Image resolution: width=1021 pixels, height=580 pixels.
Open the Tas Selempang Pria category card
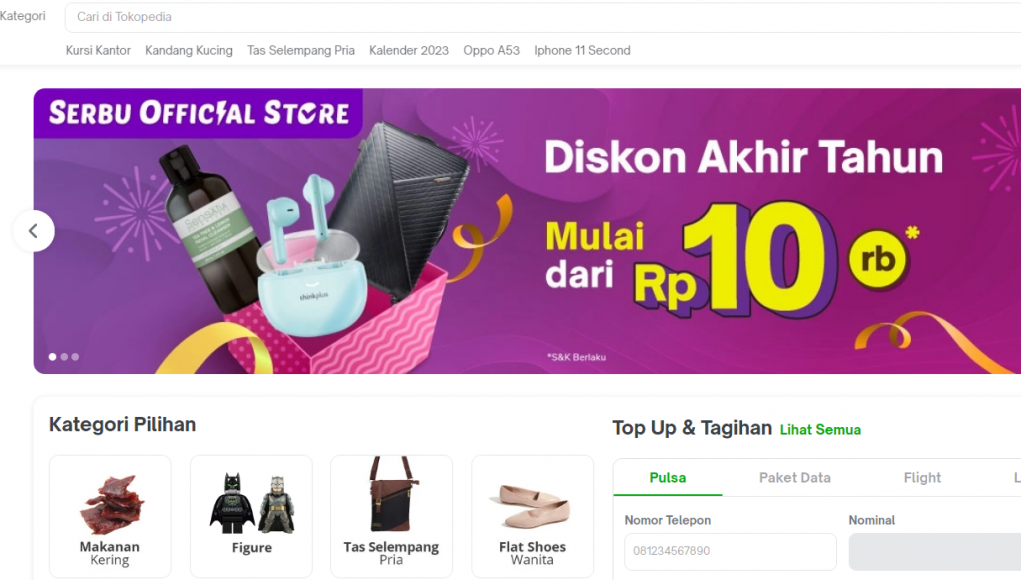391,516
